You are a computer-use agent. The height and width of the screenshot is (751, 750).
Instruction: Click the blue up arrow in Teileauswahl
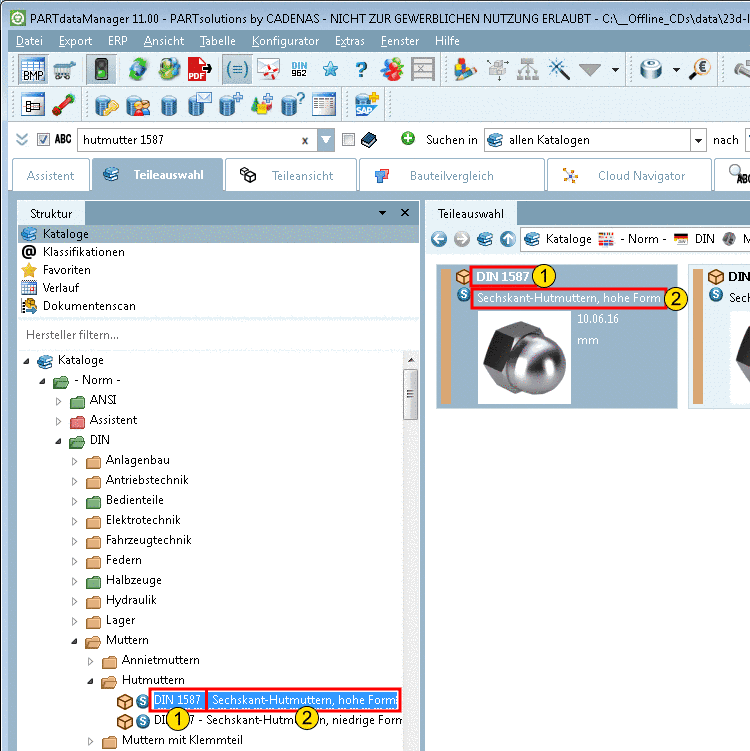[507, 239]
